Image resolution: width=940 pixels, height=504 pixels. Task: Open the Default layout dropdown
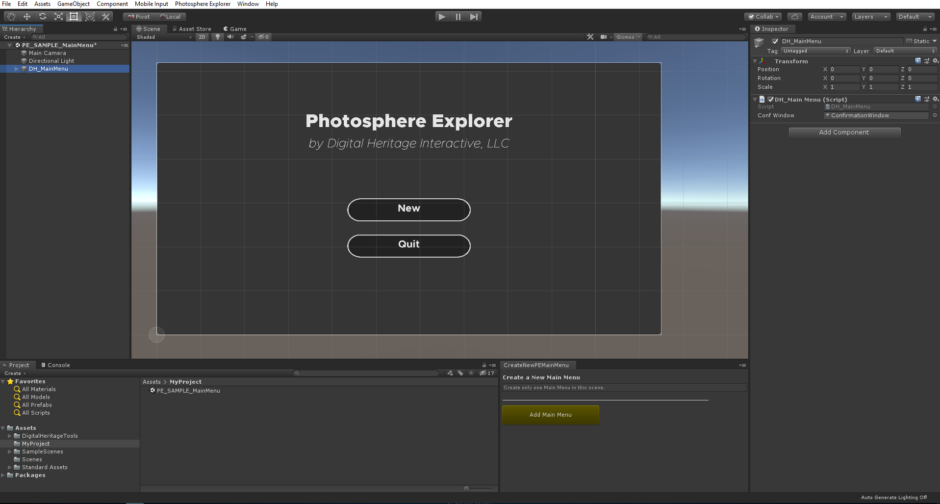[915, 17]
